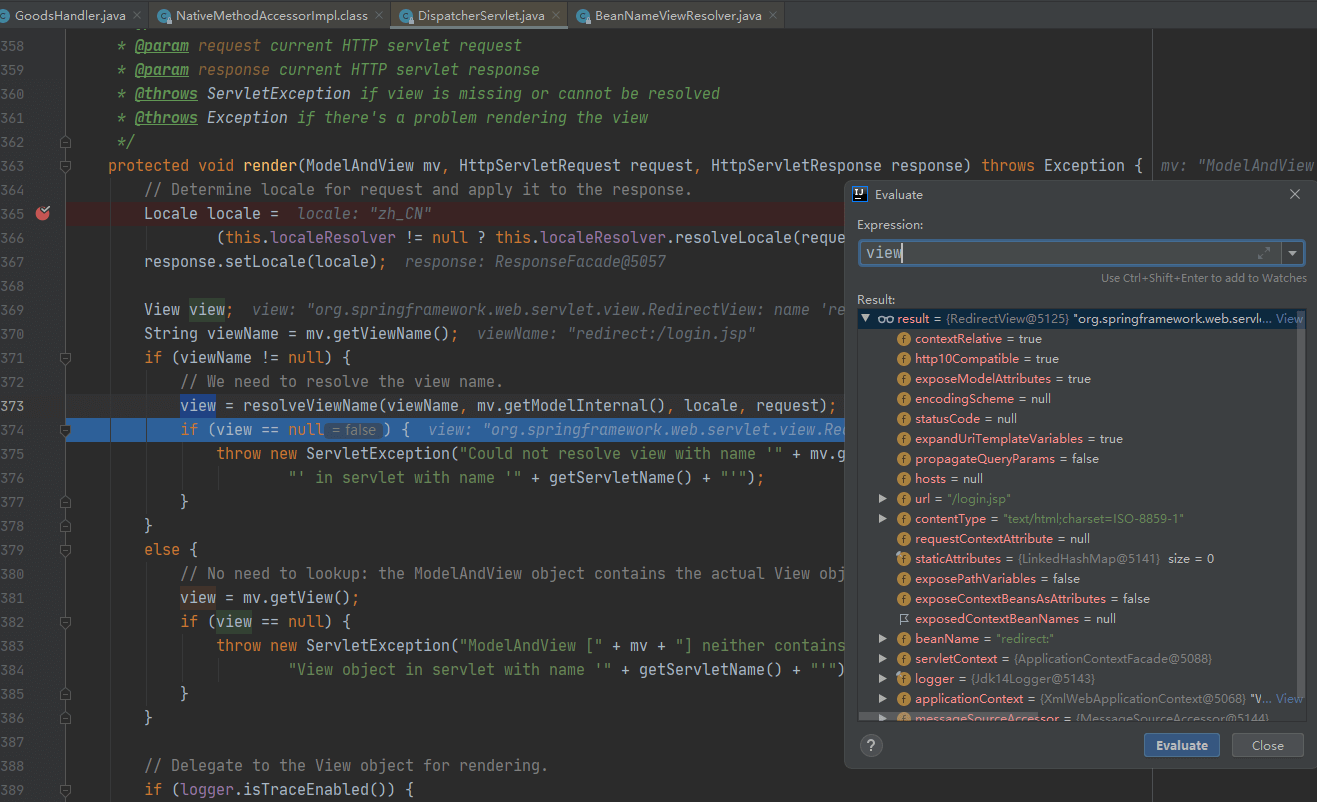Image resolution: width=1317 pixels, height=802 pixels.
Task: Fold the Javadoc end marker at line 362
Action: click(66, 142)
